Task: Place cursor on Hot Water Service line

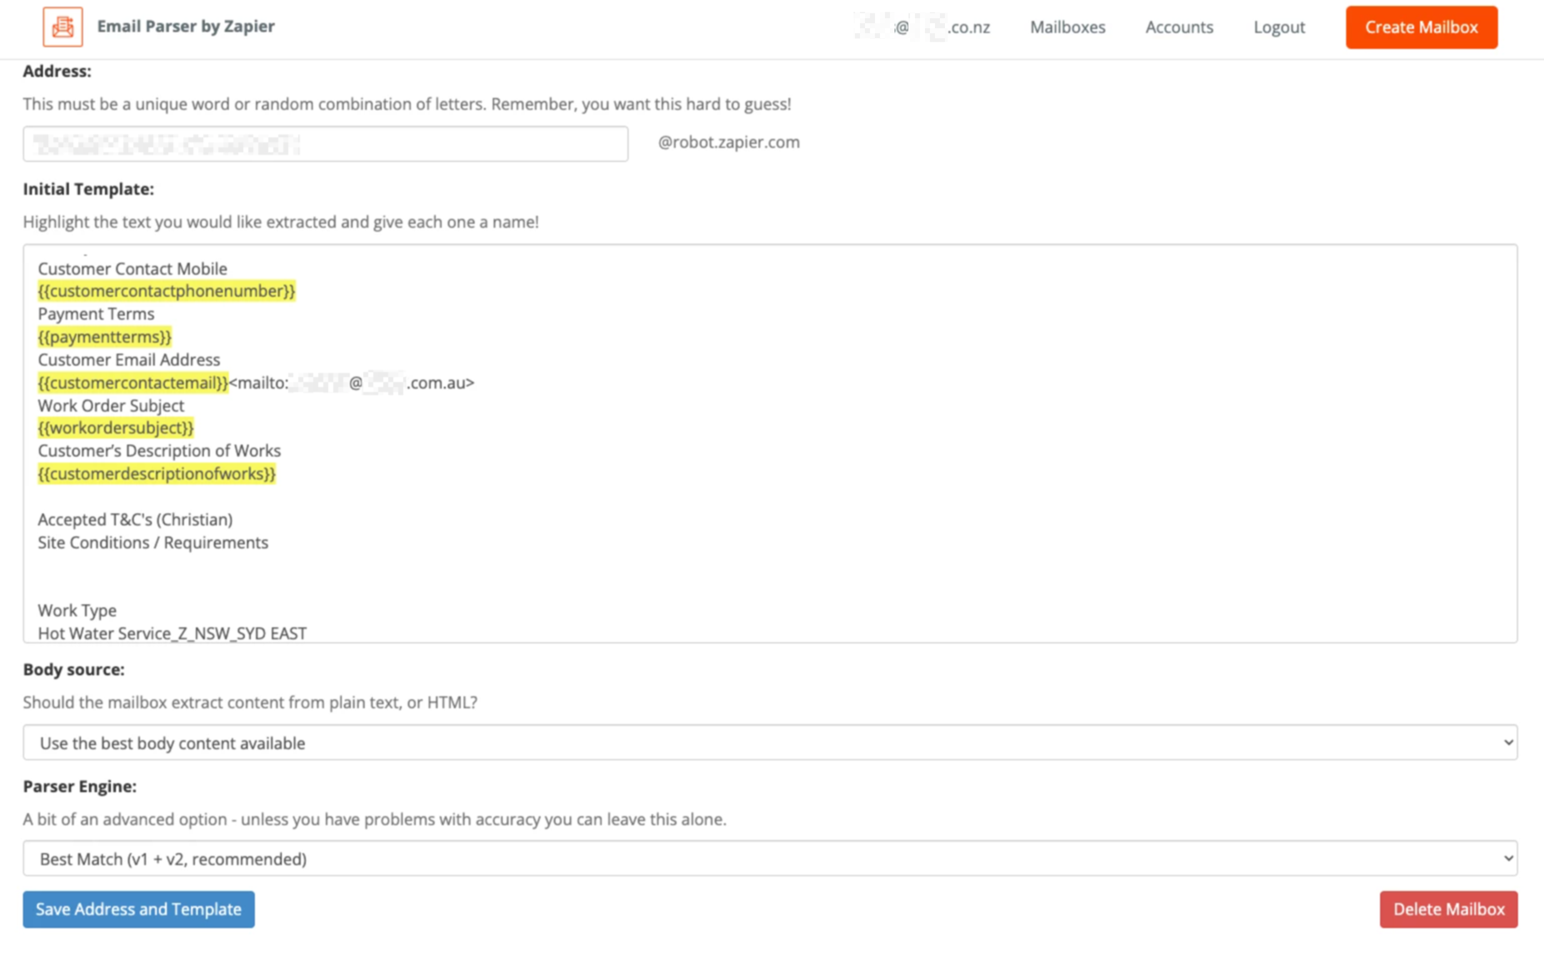Action: (172, 633)
